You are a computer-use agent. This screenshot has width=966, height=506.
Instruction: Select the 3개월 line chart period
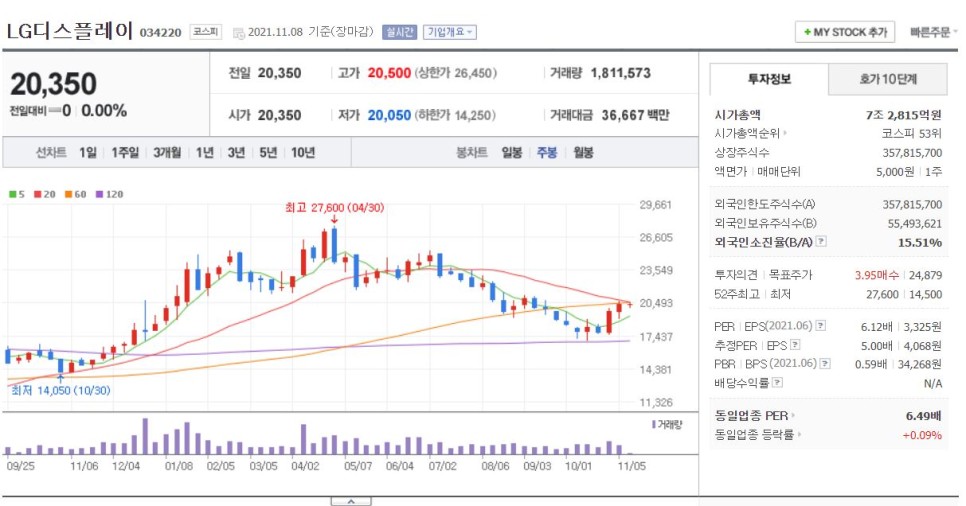click(167, 152)
